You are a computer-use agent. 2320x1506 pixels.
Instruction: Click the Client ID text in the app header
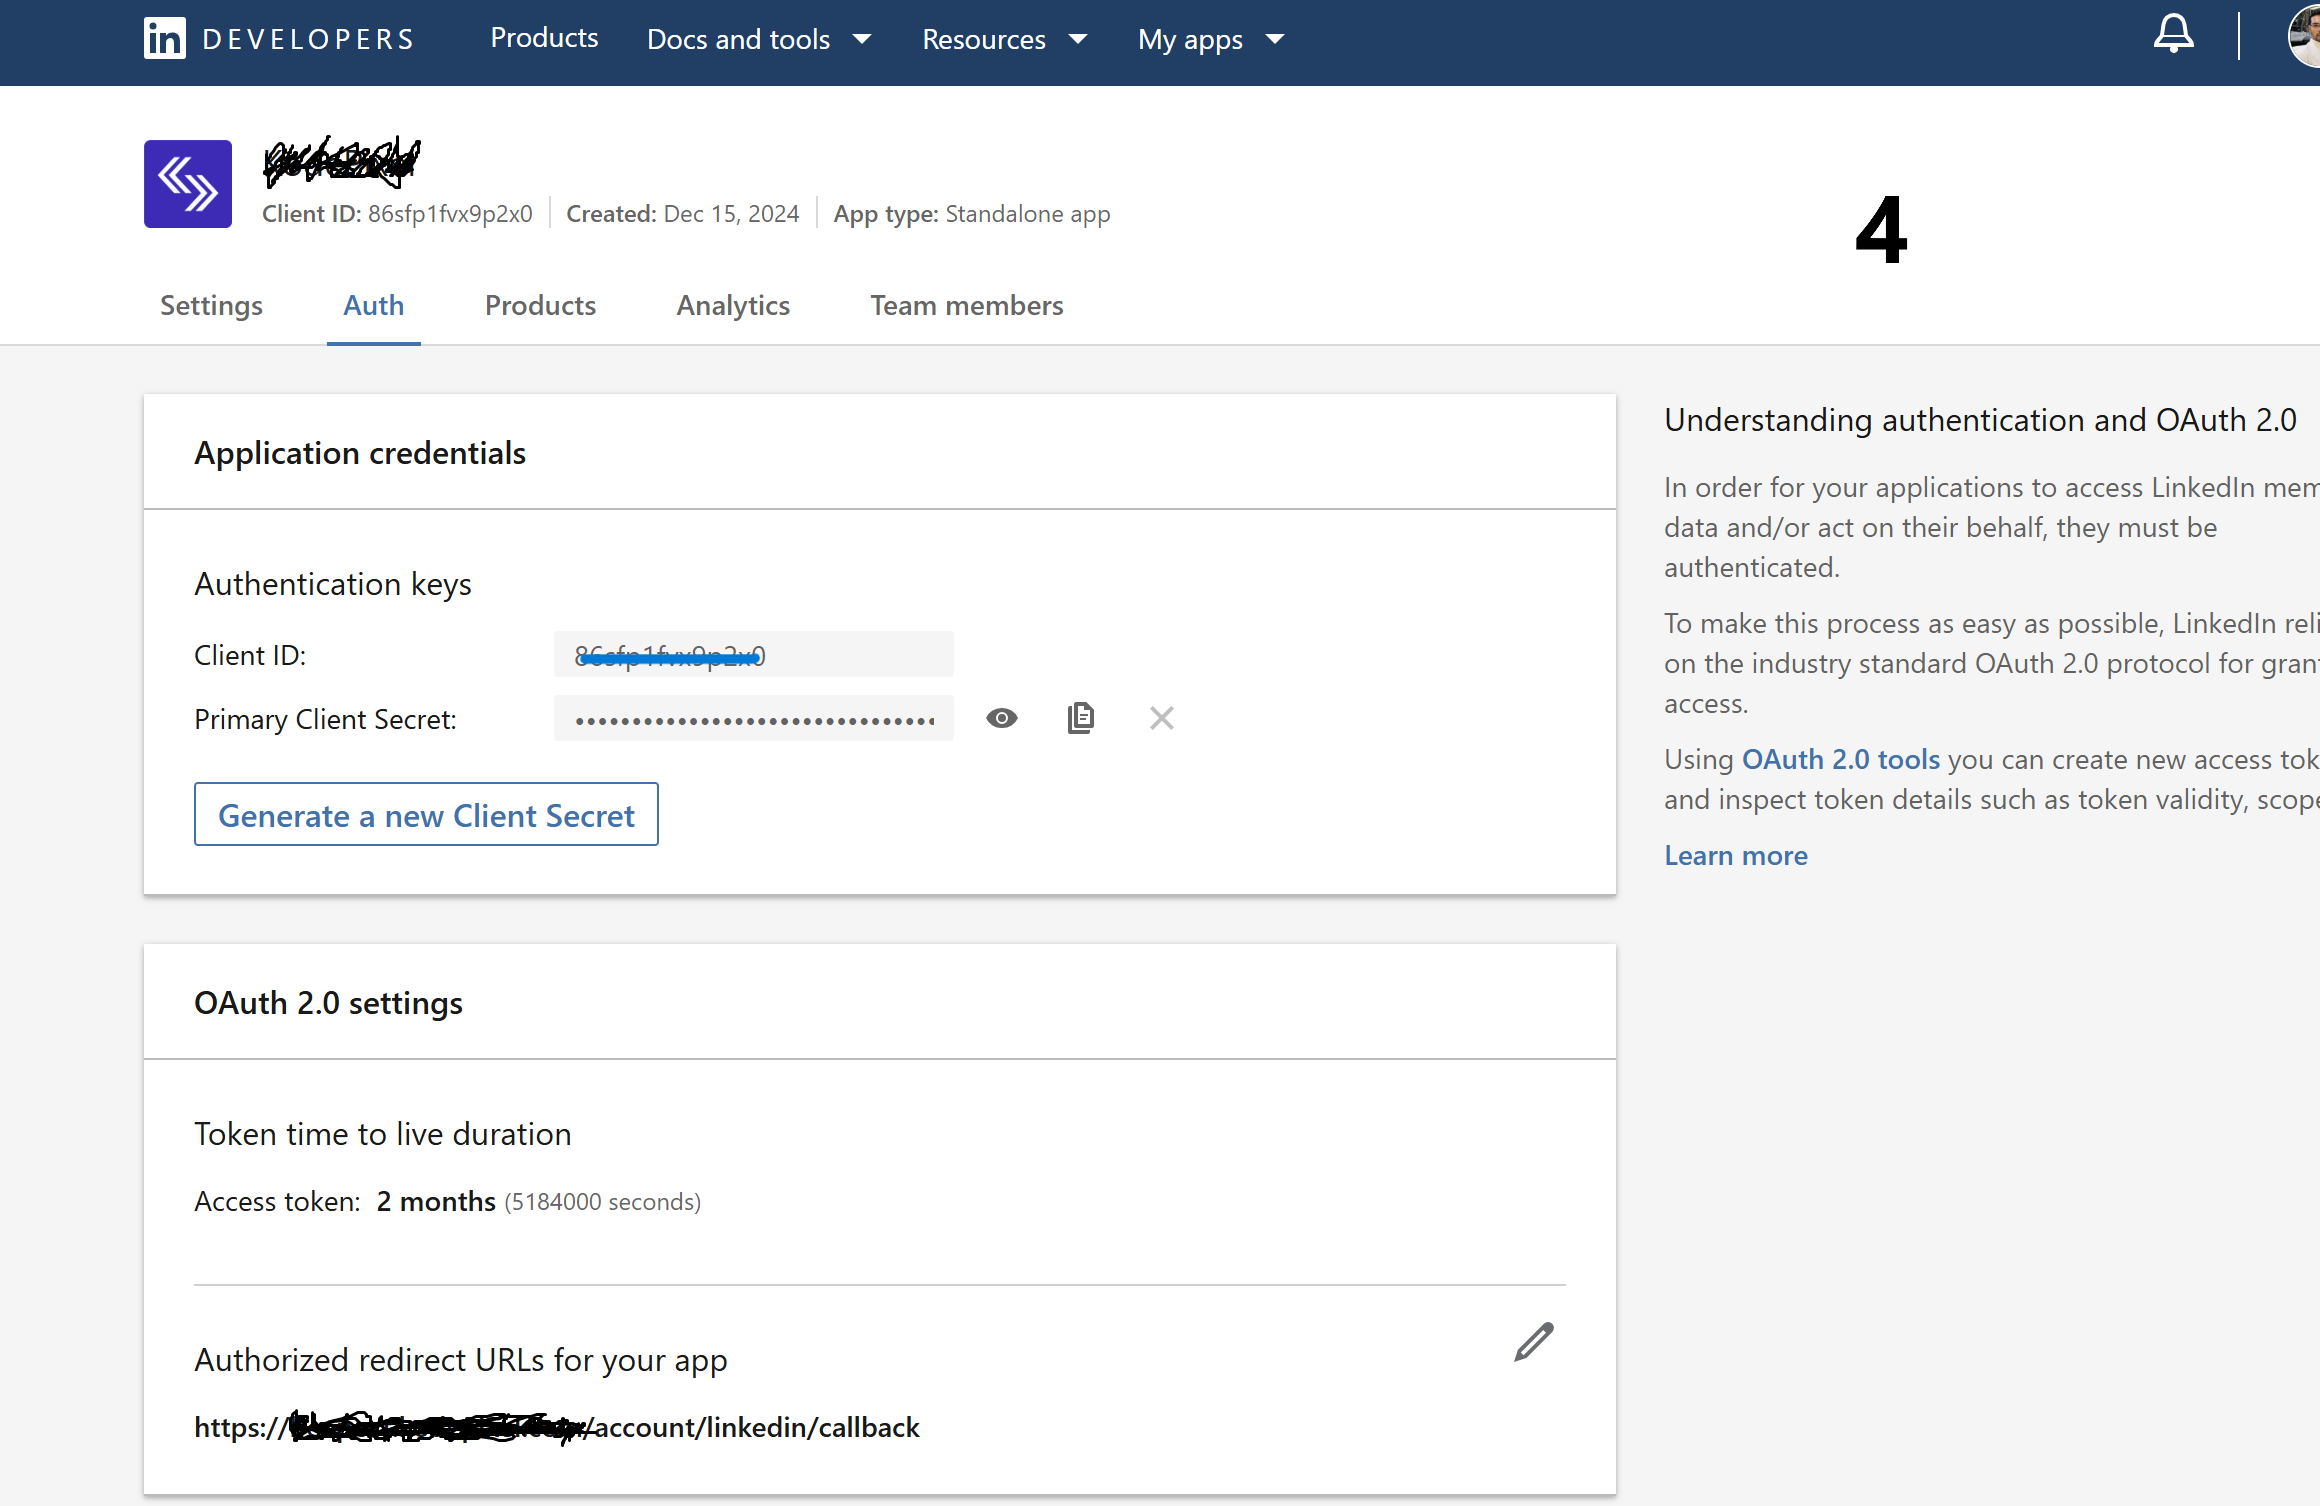[x=397, y=214]
